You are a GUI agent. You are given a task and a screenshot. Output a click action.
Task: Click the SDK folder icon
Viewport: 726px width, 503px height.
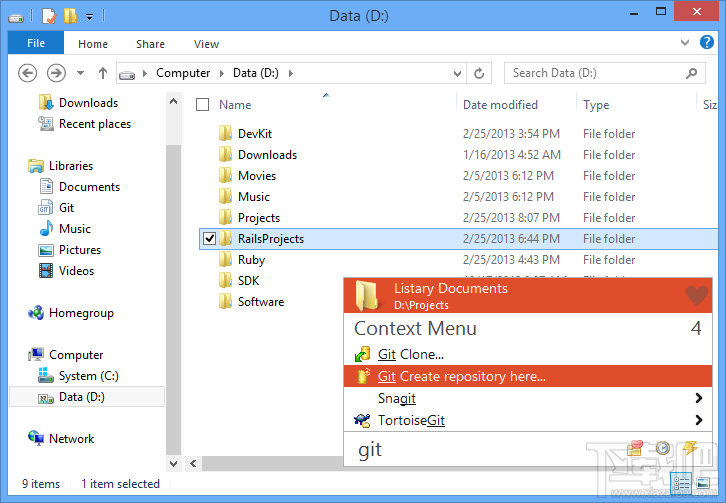tap(225, 280)
